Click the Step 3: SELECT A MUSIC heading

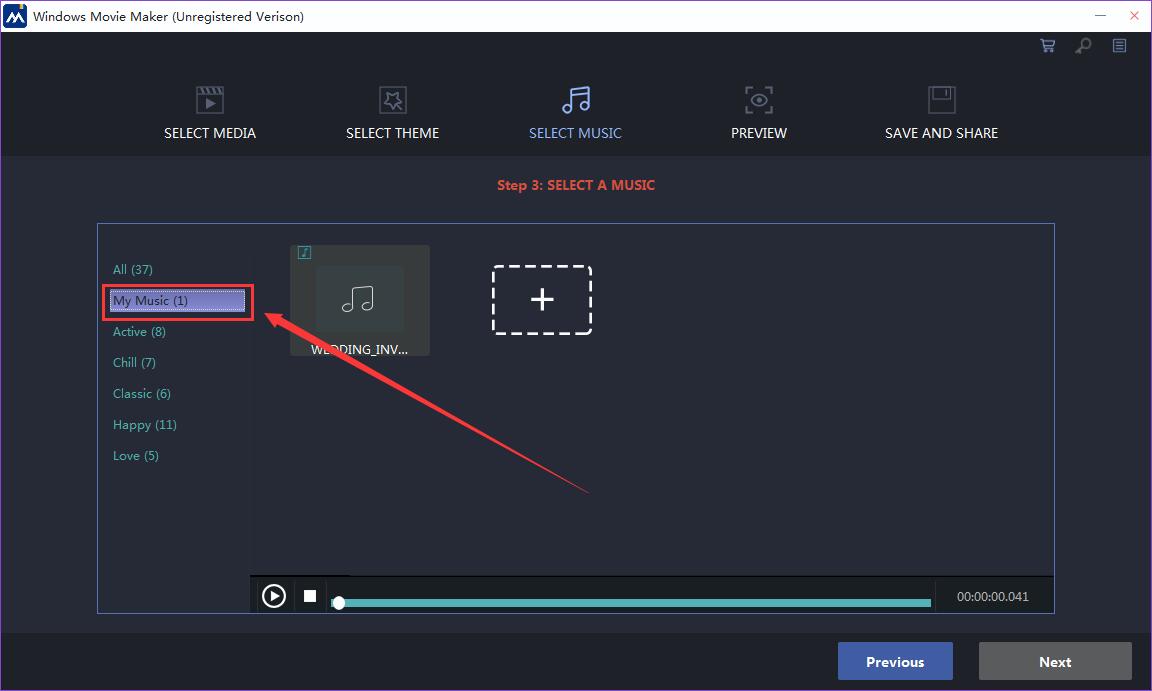[x=576, y=185]
